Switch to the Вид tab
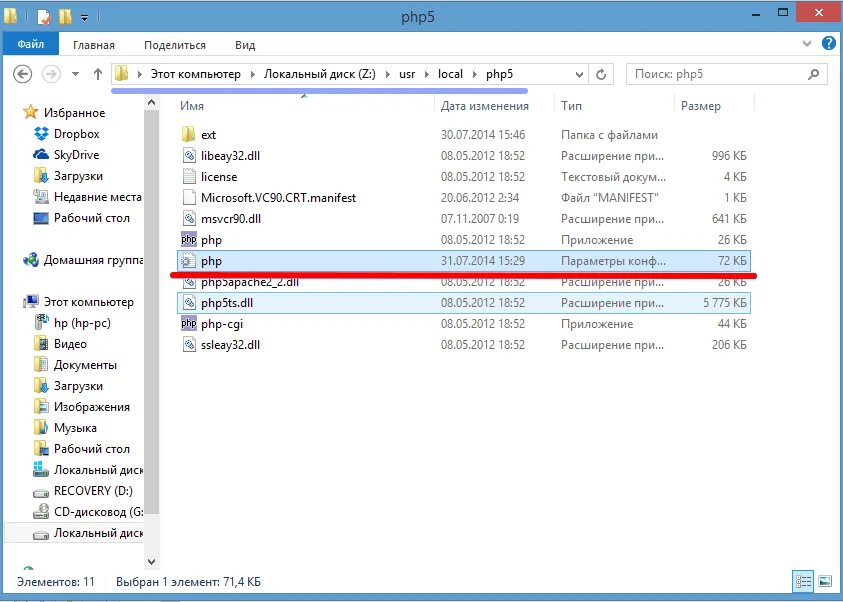 (245, 45)
